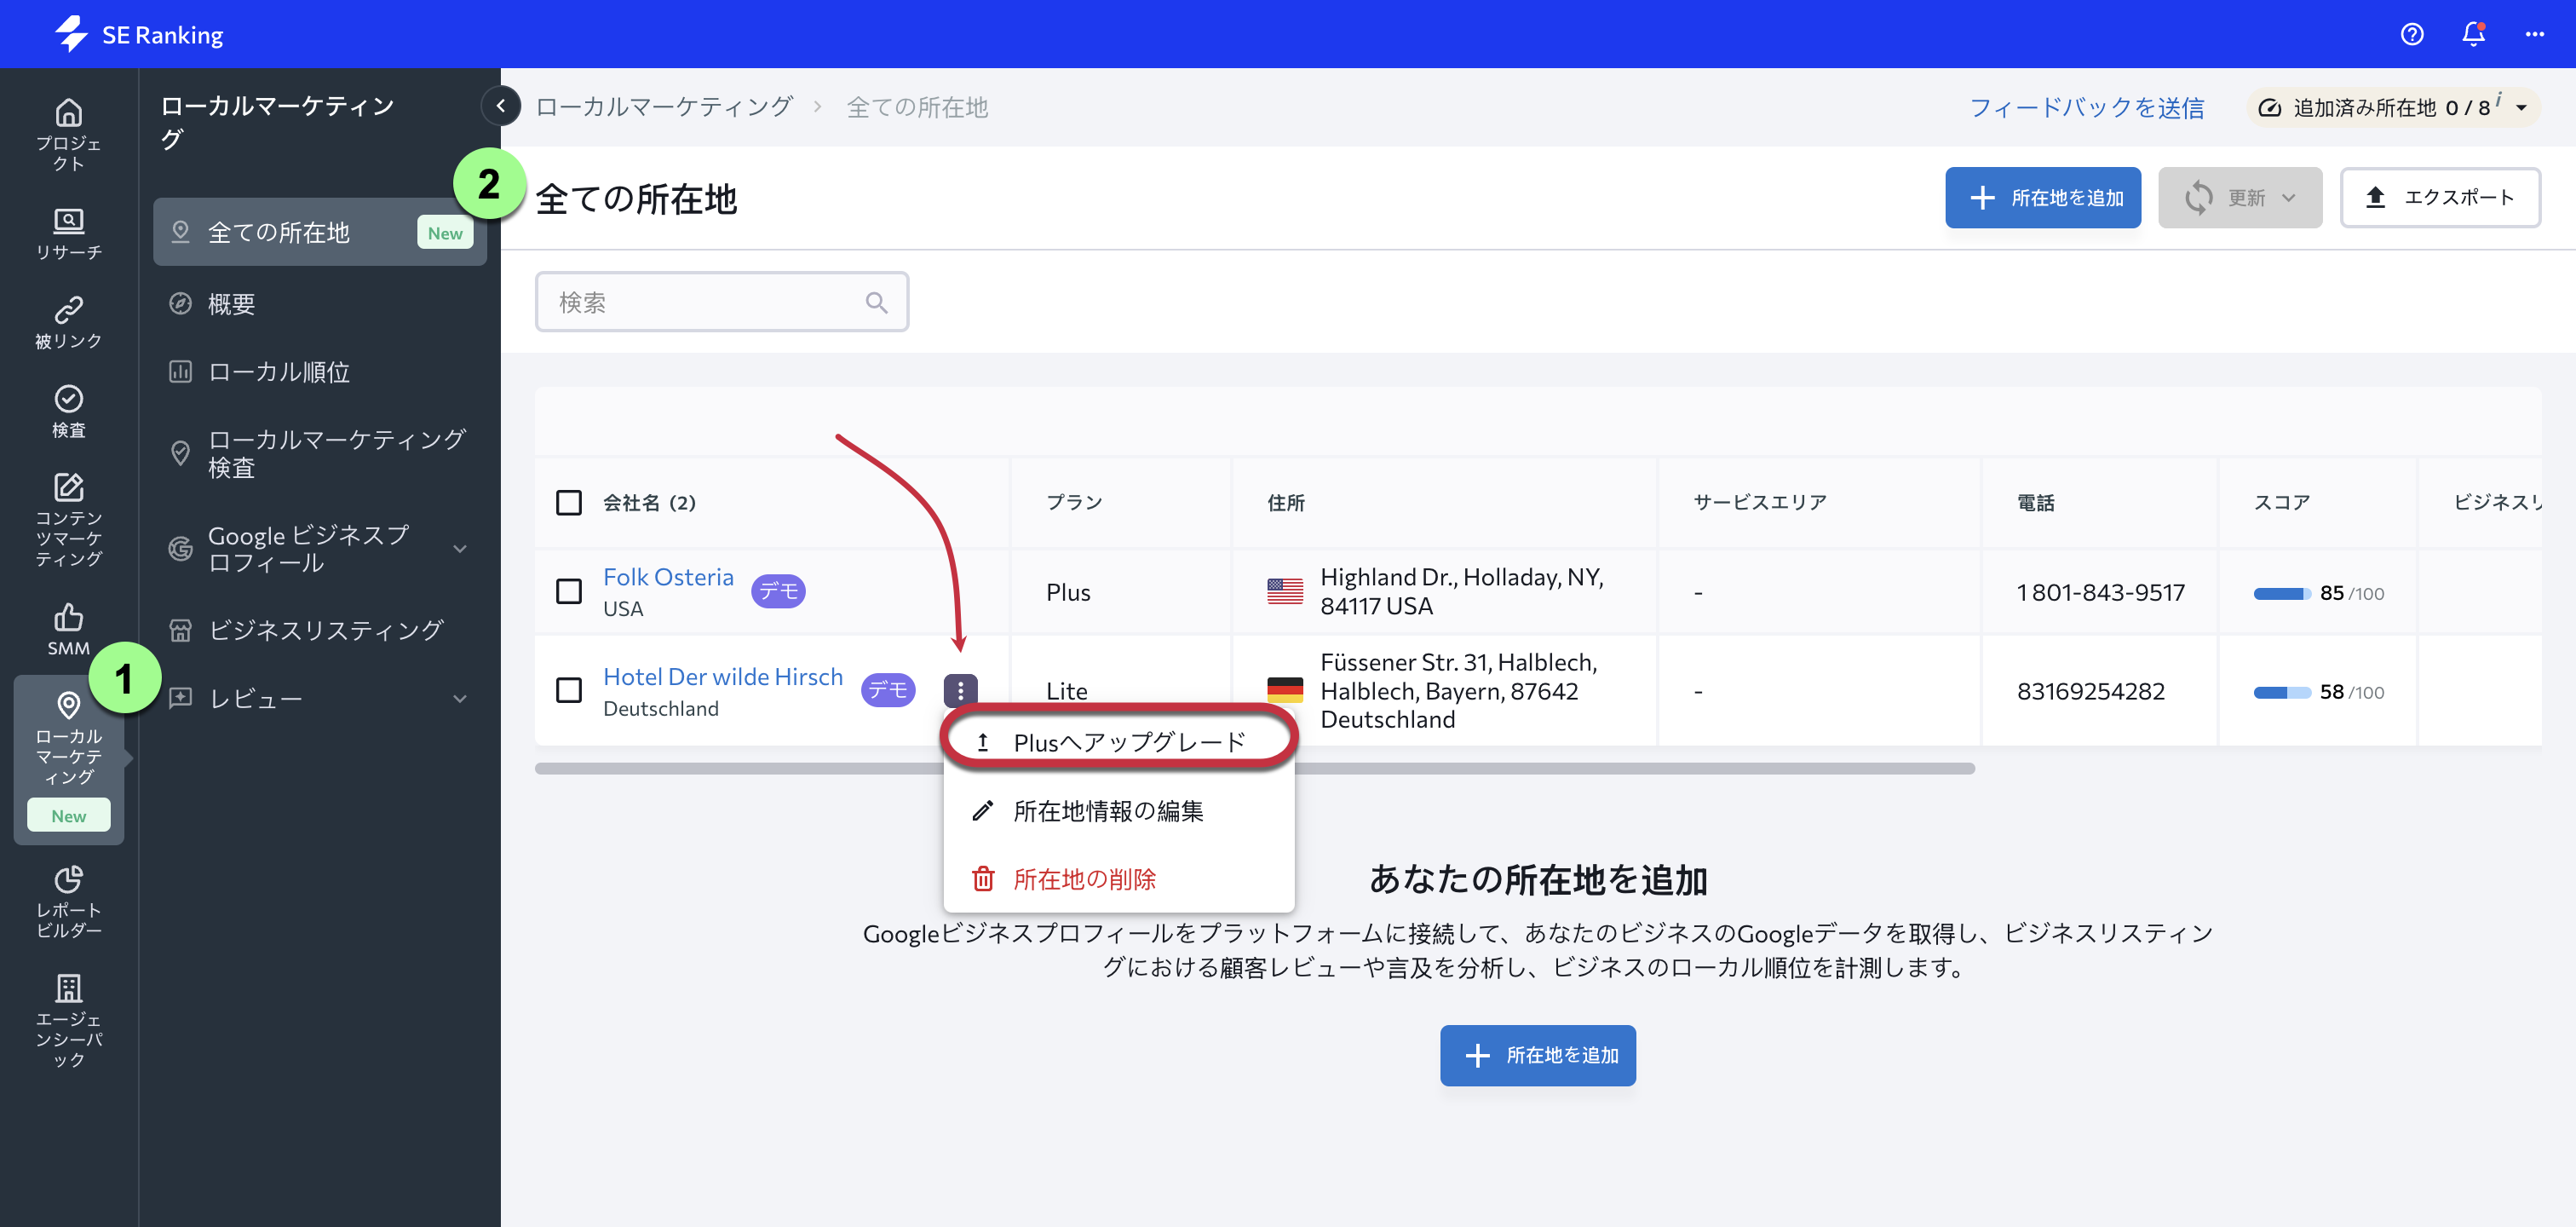Image resolution: width=2576 pixels, height=1227 pixels.
Task: Open the Folk Osteria link
Action: pos(668,577)
